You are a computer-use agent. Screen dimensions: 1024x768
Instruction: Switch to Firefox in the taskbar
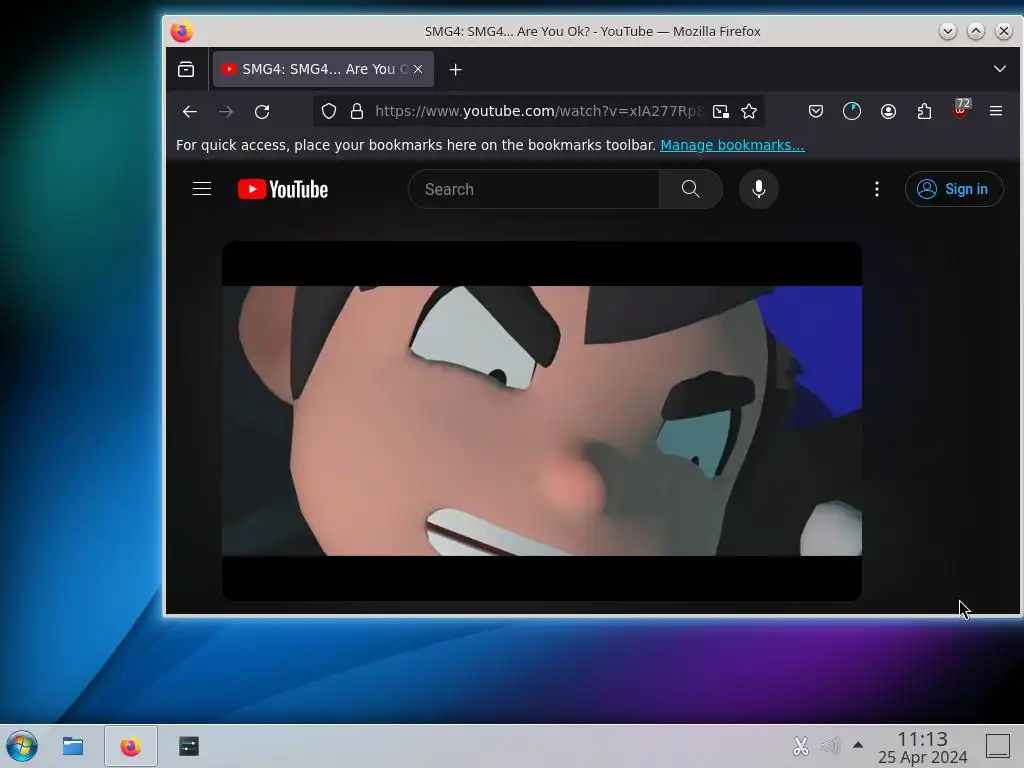click(x=131, y=746)
